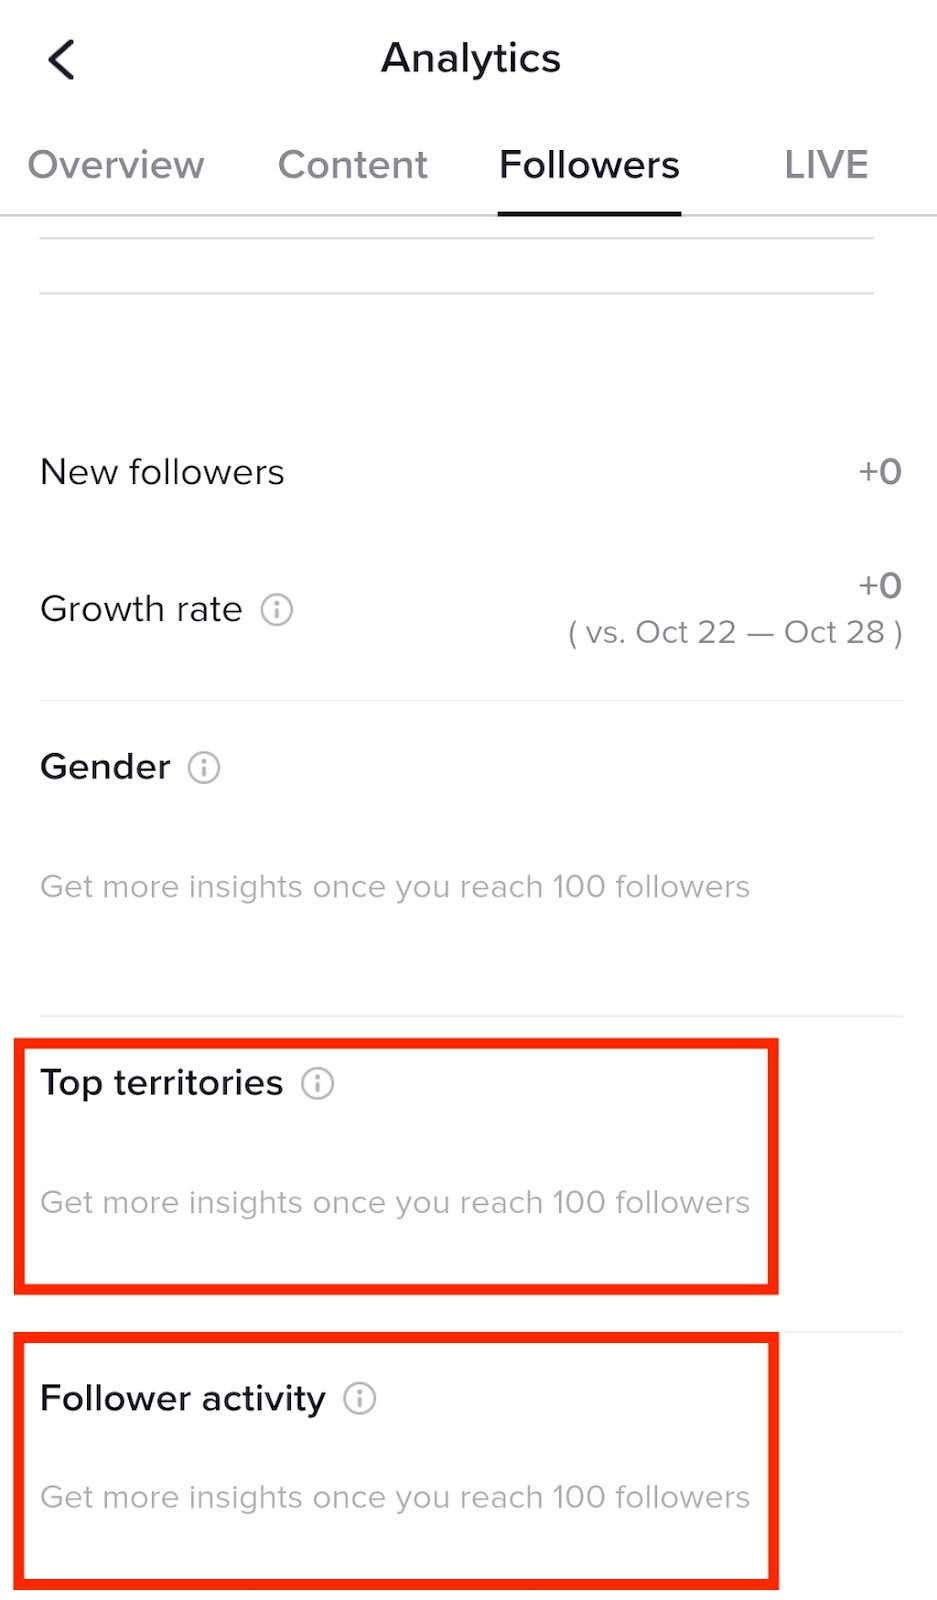Select the Gender section heading

[105, 767]
